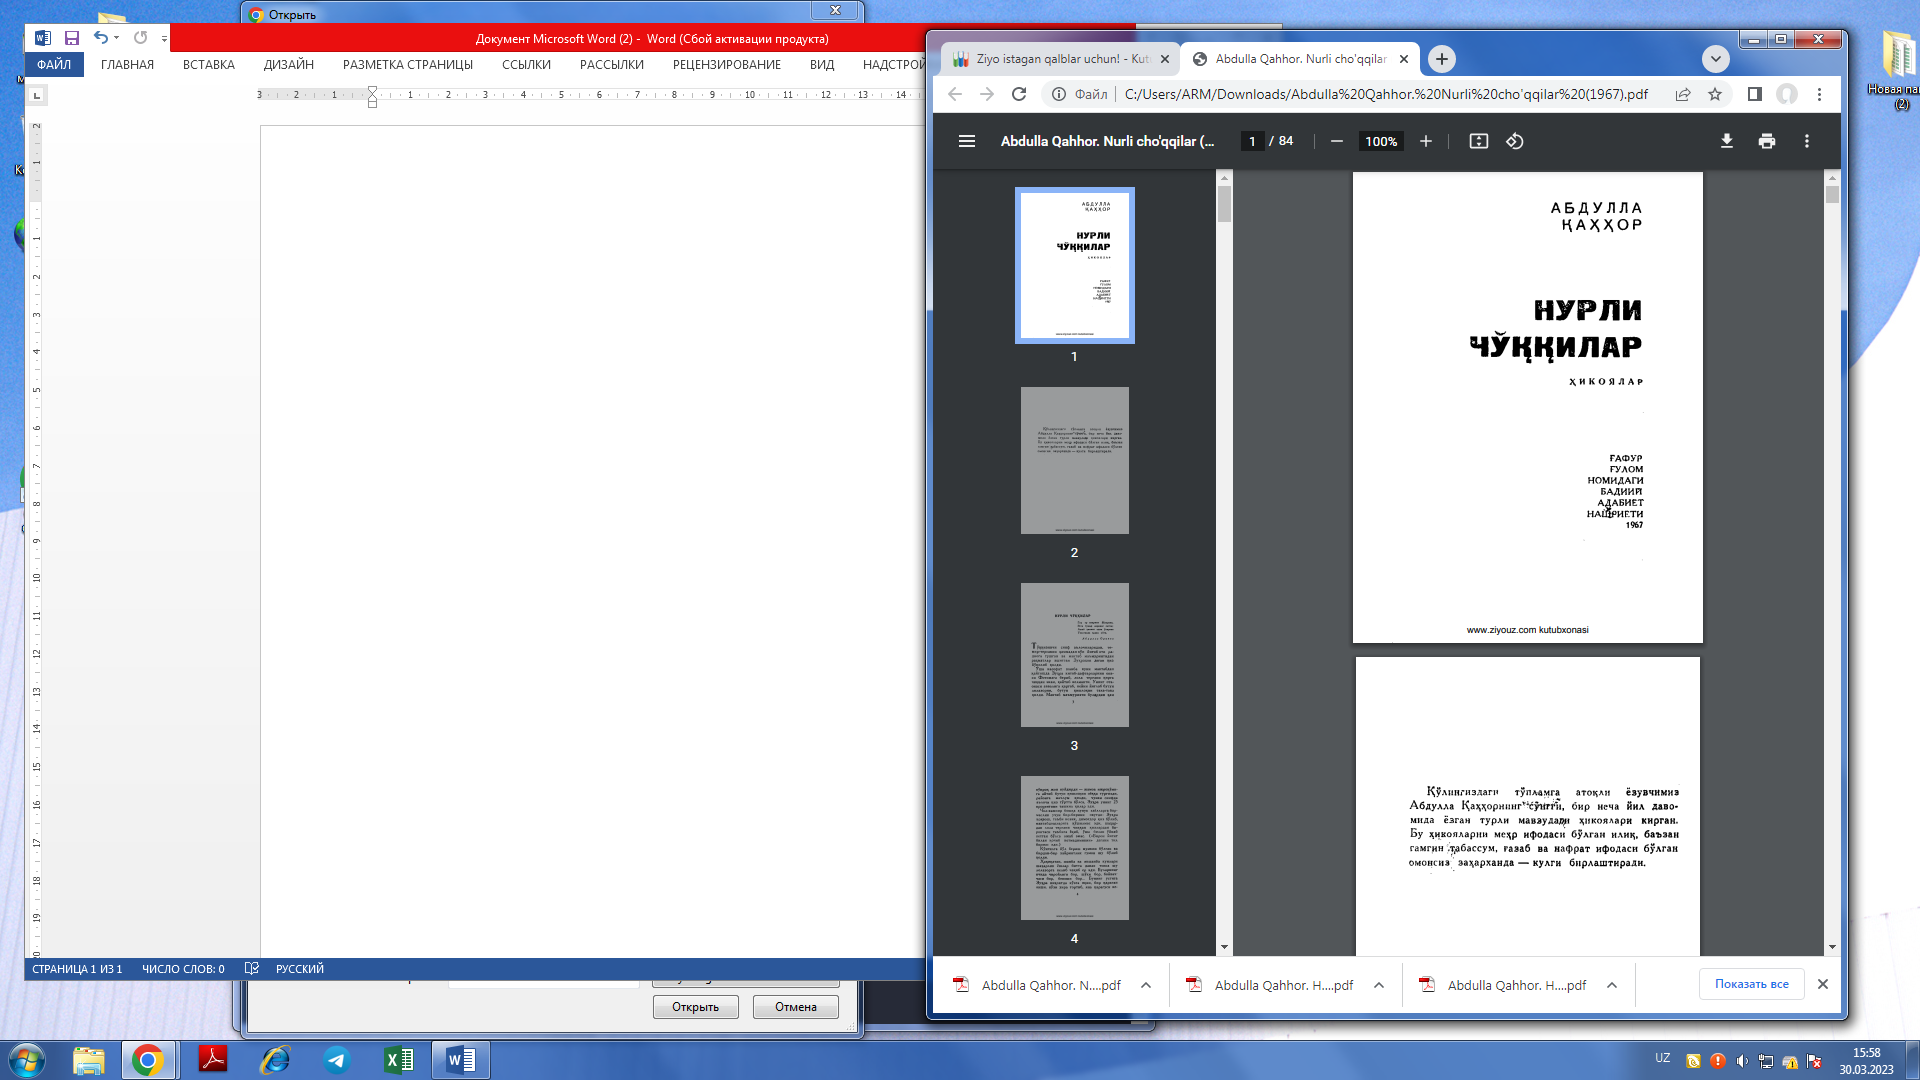Viewport: 1920px width, 1080px height.
Task: Expand Quick Access Toolbar customize arrow
Action: pyautogui.click(x=164, y=38)
